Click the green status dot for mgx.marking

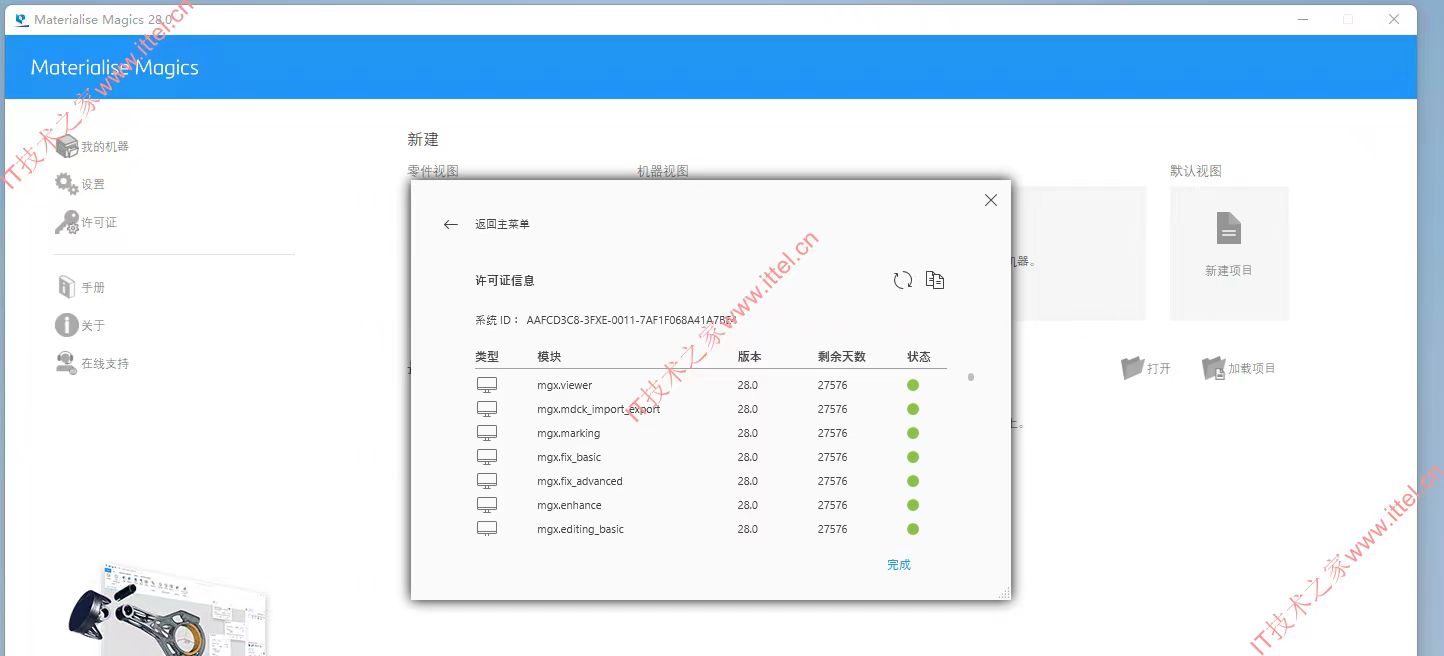click(x=913, y=433)
